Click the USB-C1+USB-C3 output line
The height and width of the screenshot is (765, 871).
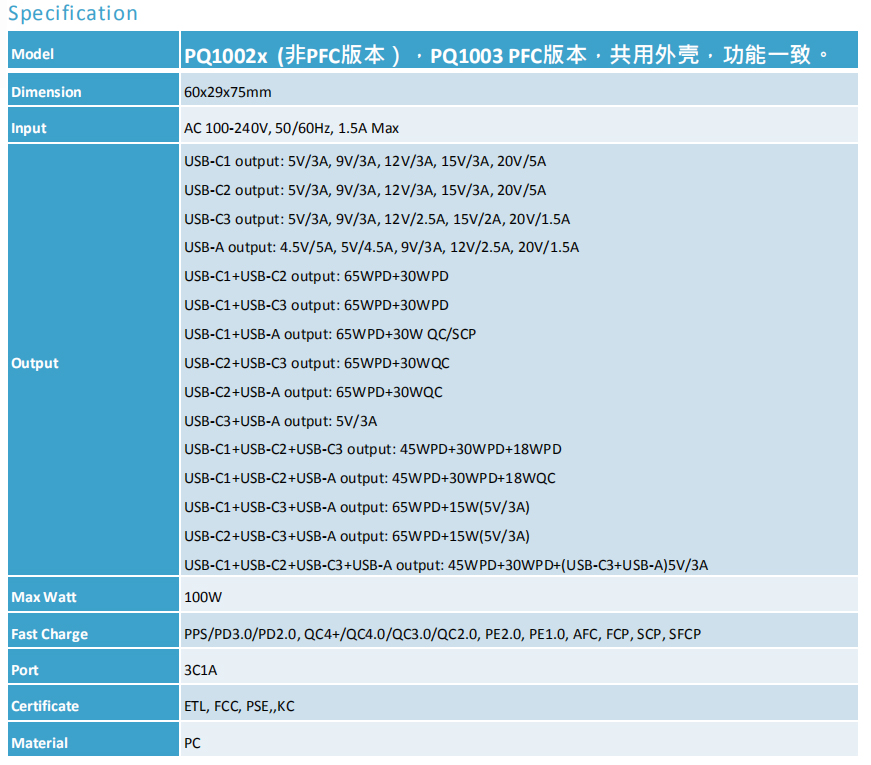point(316,305)
